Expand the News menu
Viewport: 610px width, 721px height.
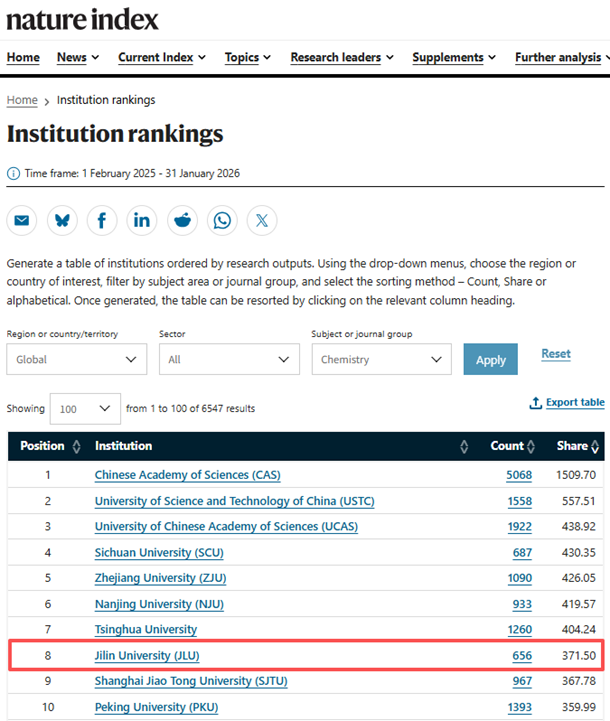(x=78, y=57)
